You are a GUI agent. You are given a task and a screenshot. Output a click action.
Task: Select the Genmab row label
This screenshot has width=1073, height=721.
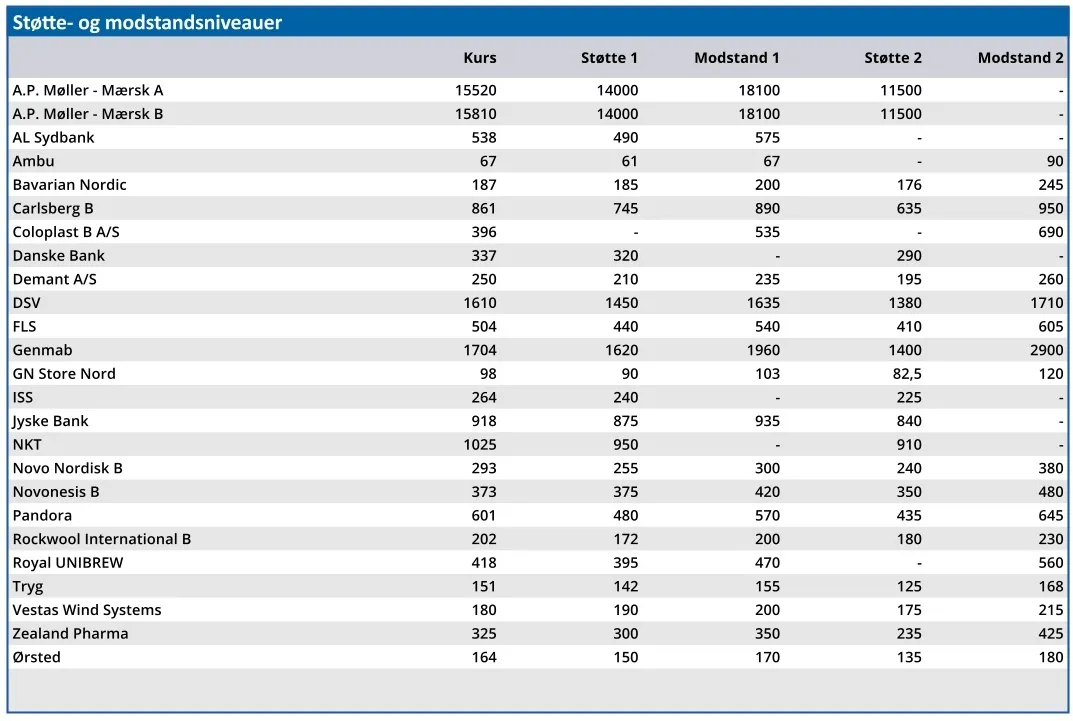click(x=42, y=350)
